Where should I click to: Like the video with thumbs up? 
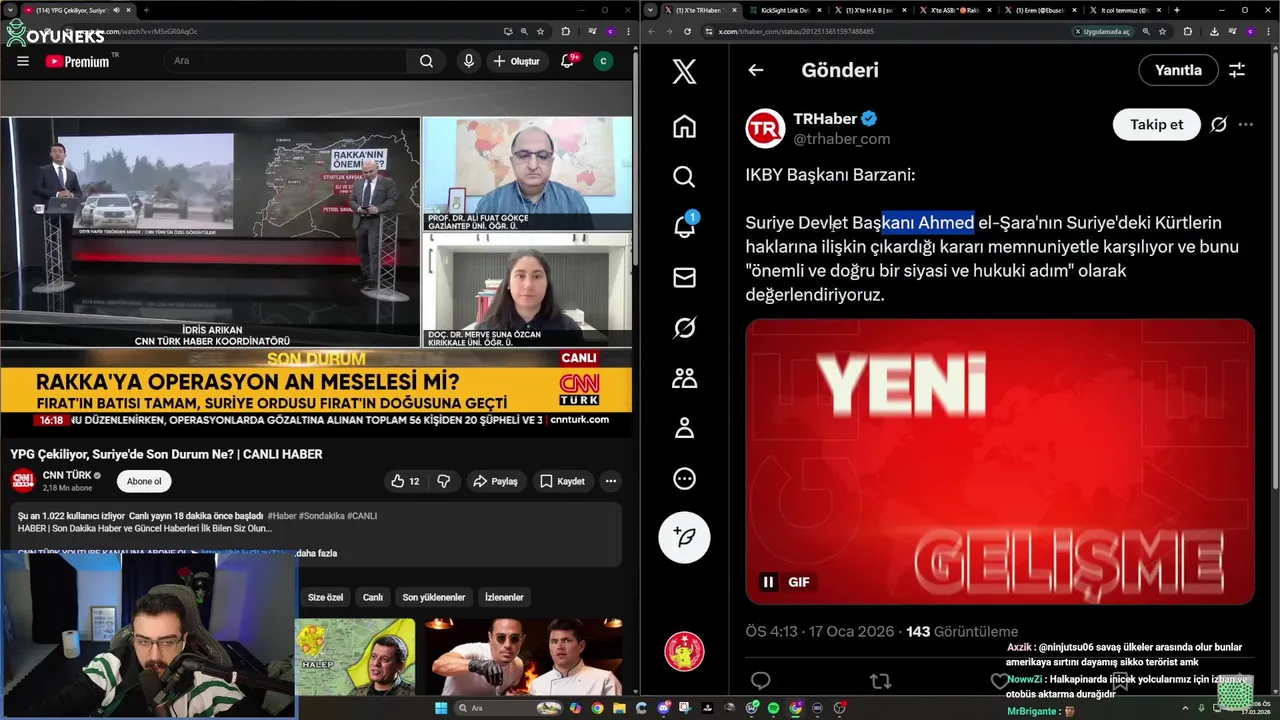coord(405,481)
